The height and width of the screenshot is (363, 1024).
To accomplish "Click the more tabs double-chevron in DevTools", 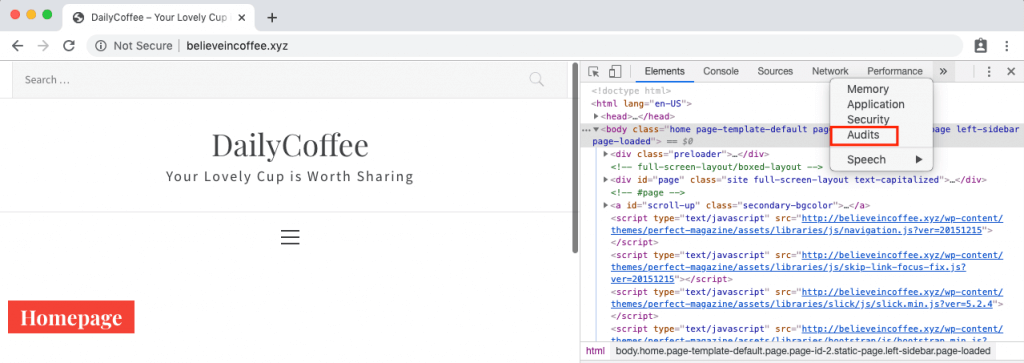I will click(x=943, y=72).
